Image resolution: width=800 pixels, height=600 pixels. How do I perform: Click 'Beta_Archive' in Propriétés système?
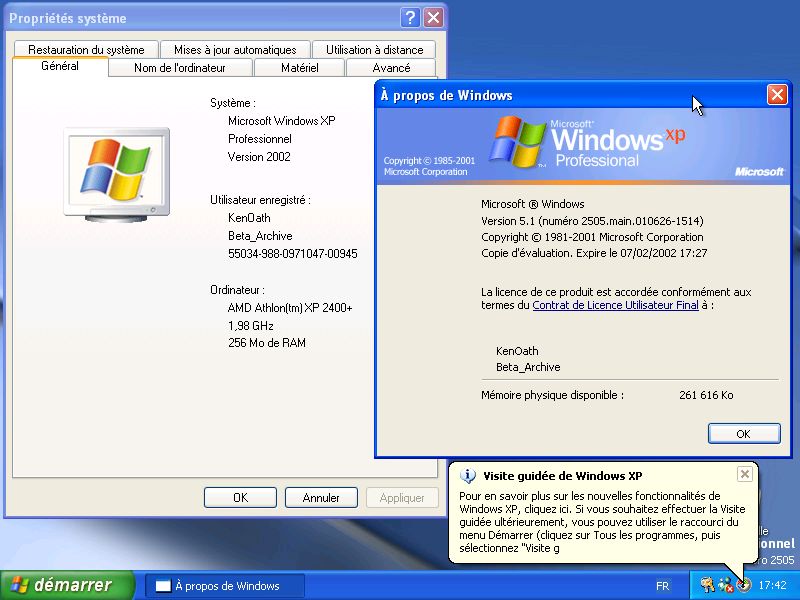(260, 236)
